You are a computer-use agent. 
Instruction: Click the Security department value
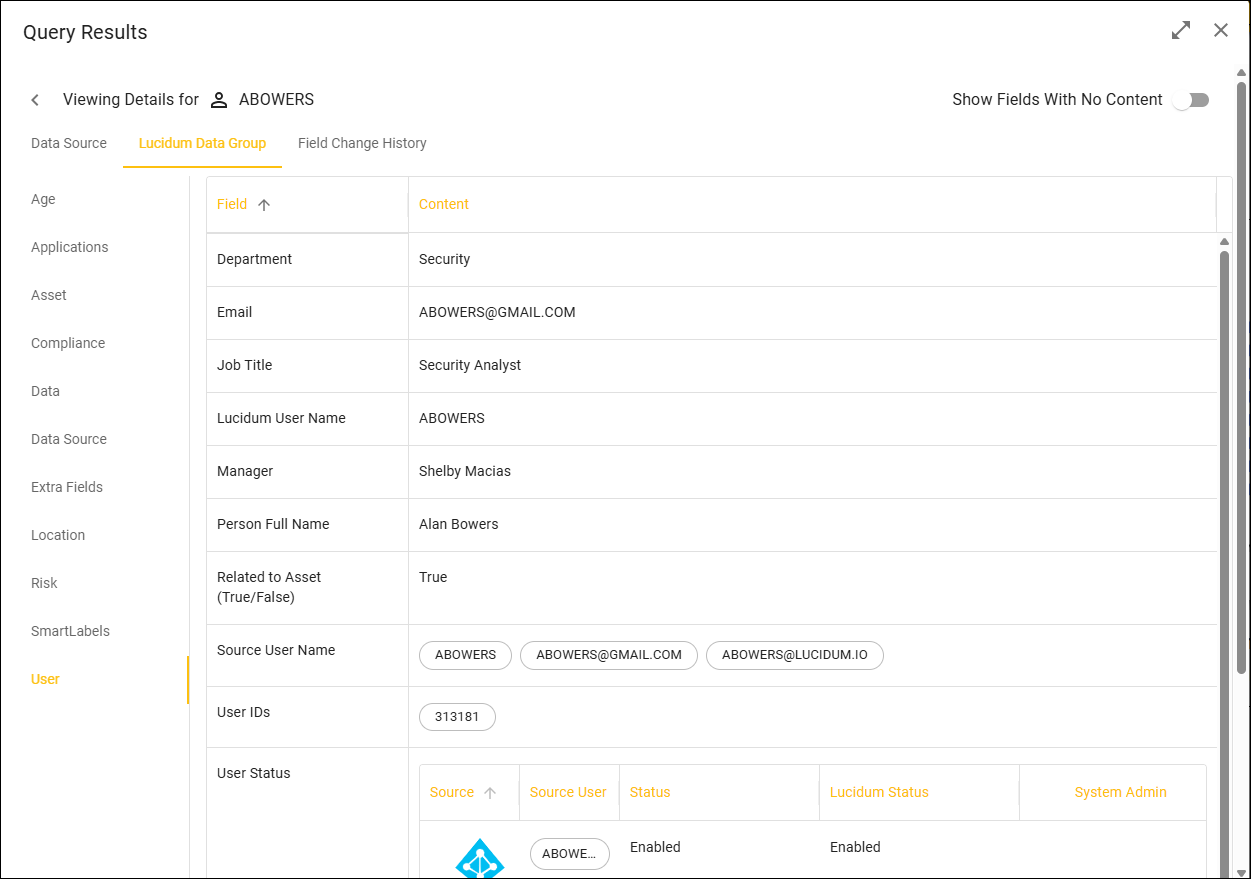tap(444, 259)
